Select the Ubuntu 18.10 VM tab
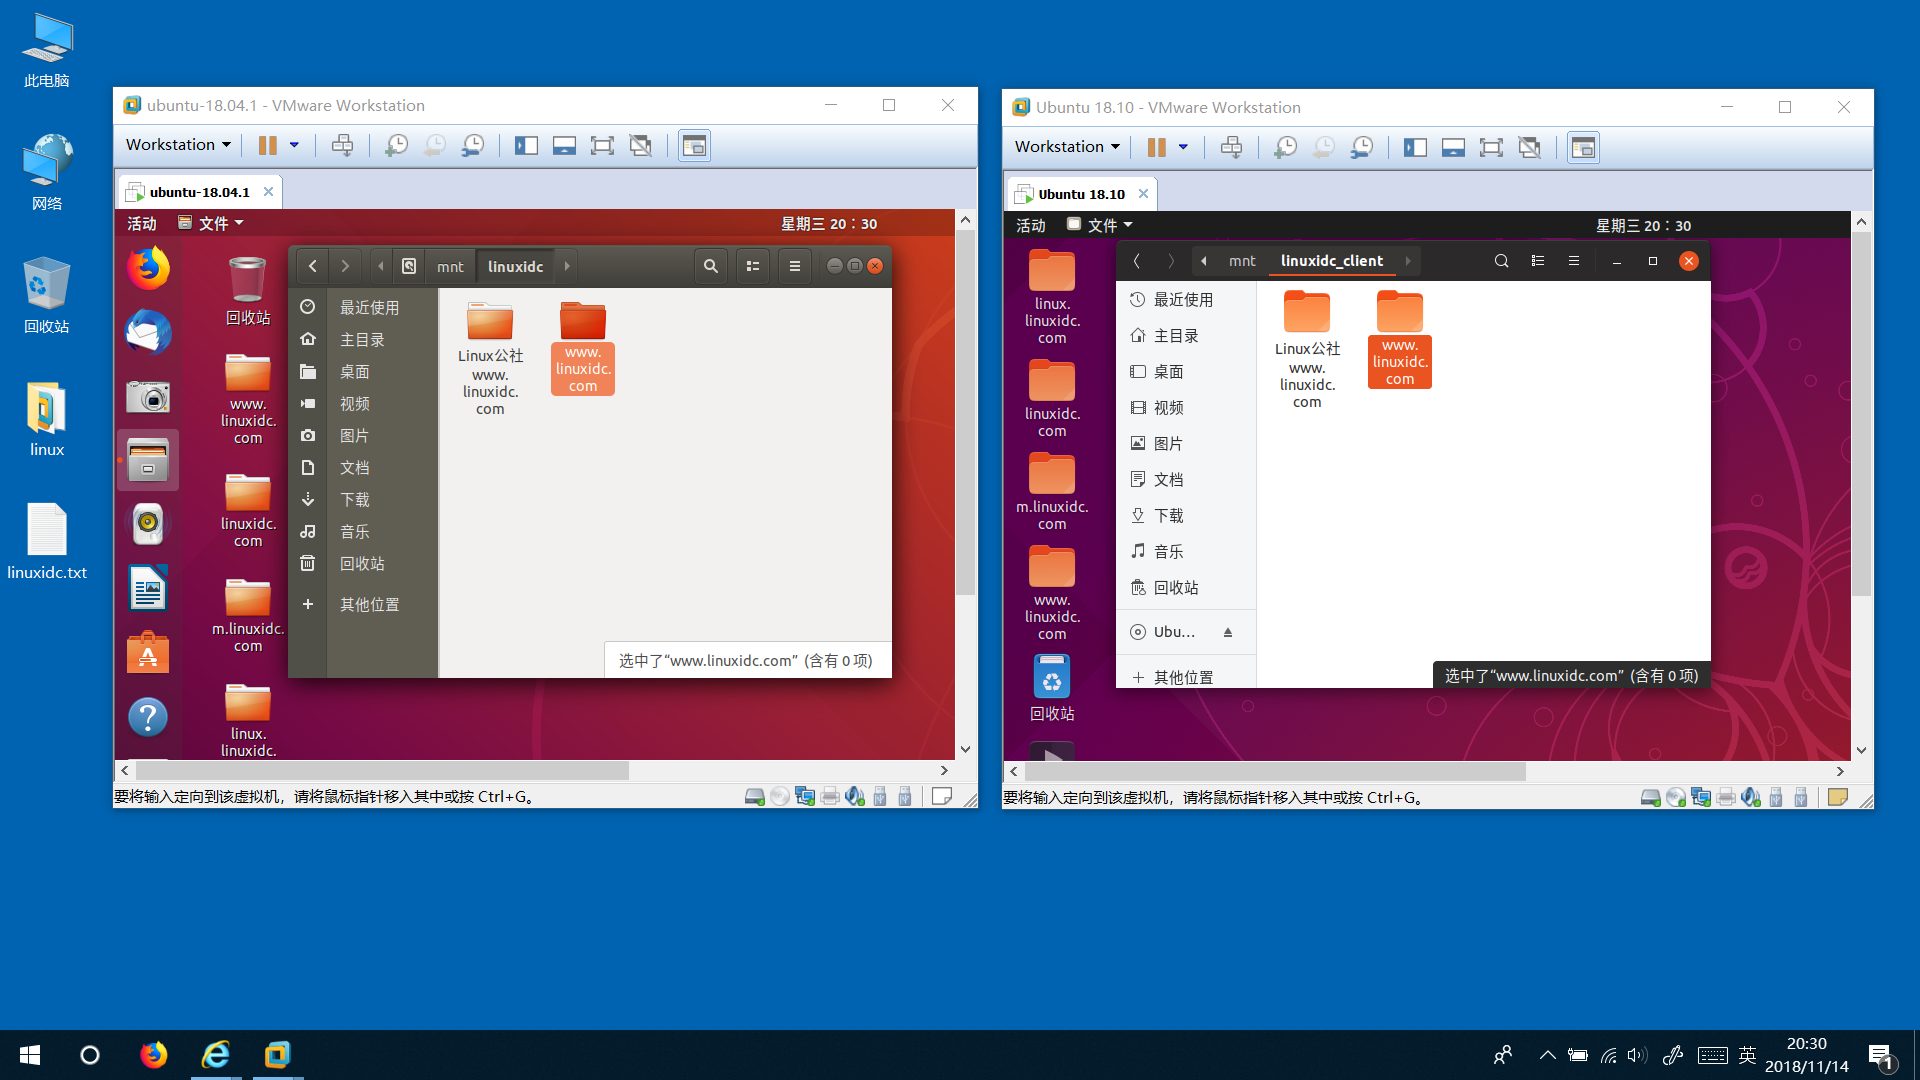This screenshot has height=1080, width=1920. click(1079, 194)
